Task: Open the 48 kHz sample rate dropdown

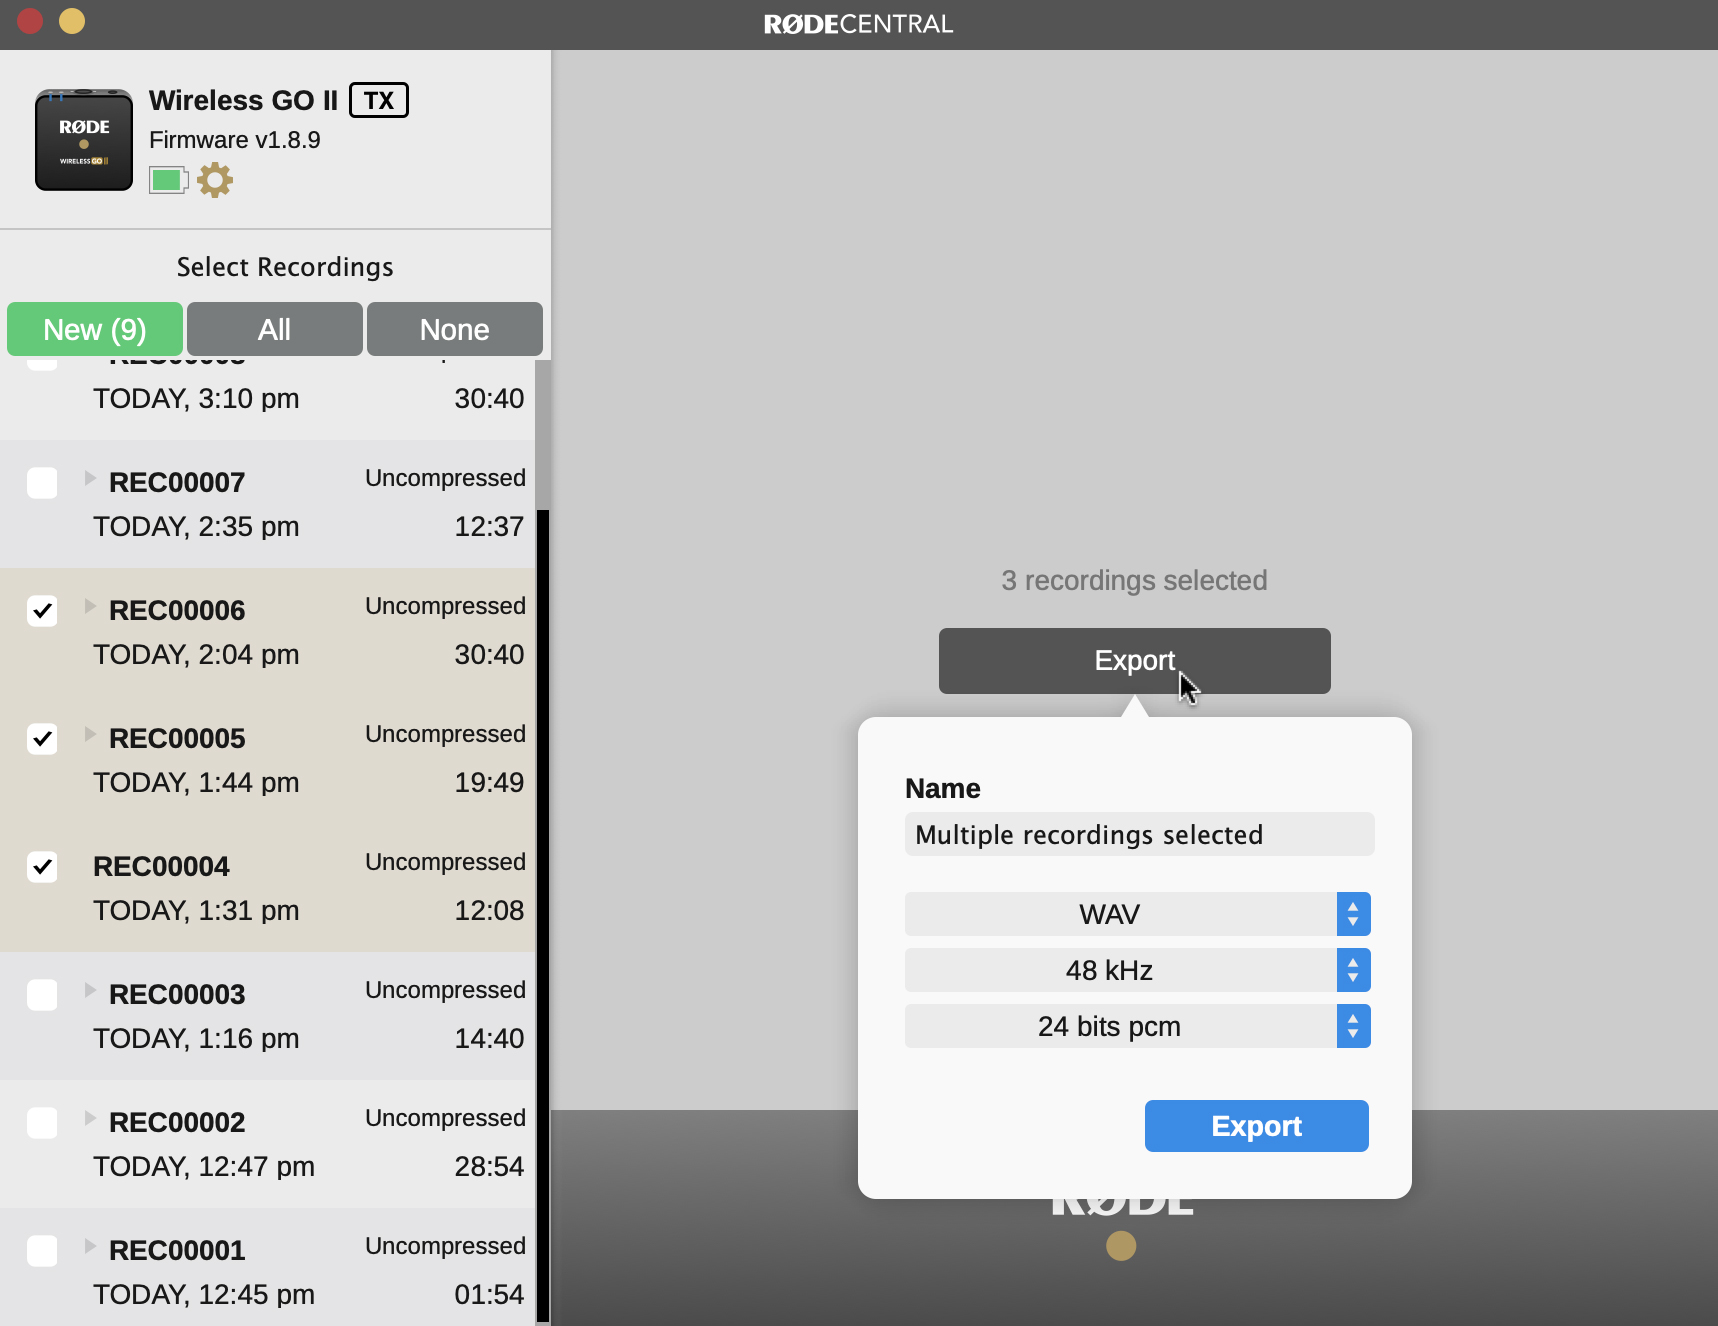Action: [1137, 970]
